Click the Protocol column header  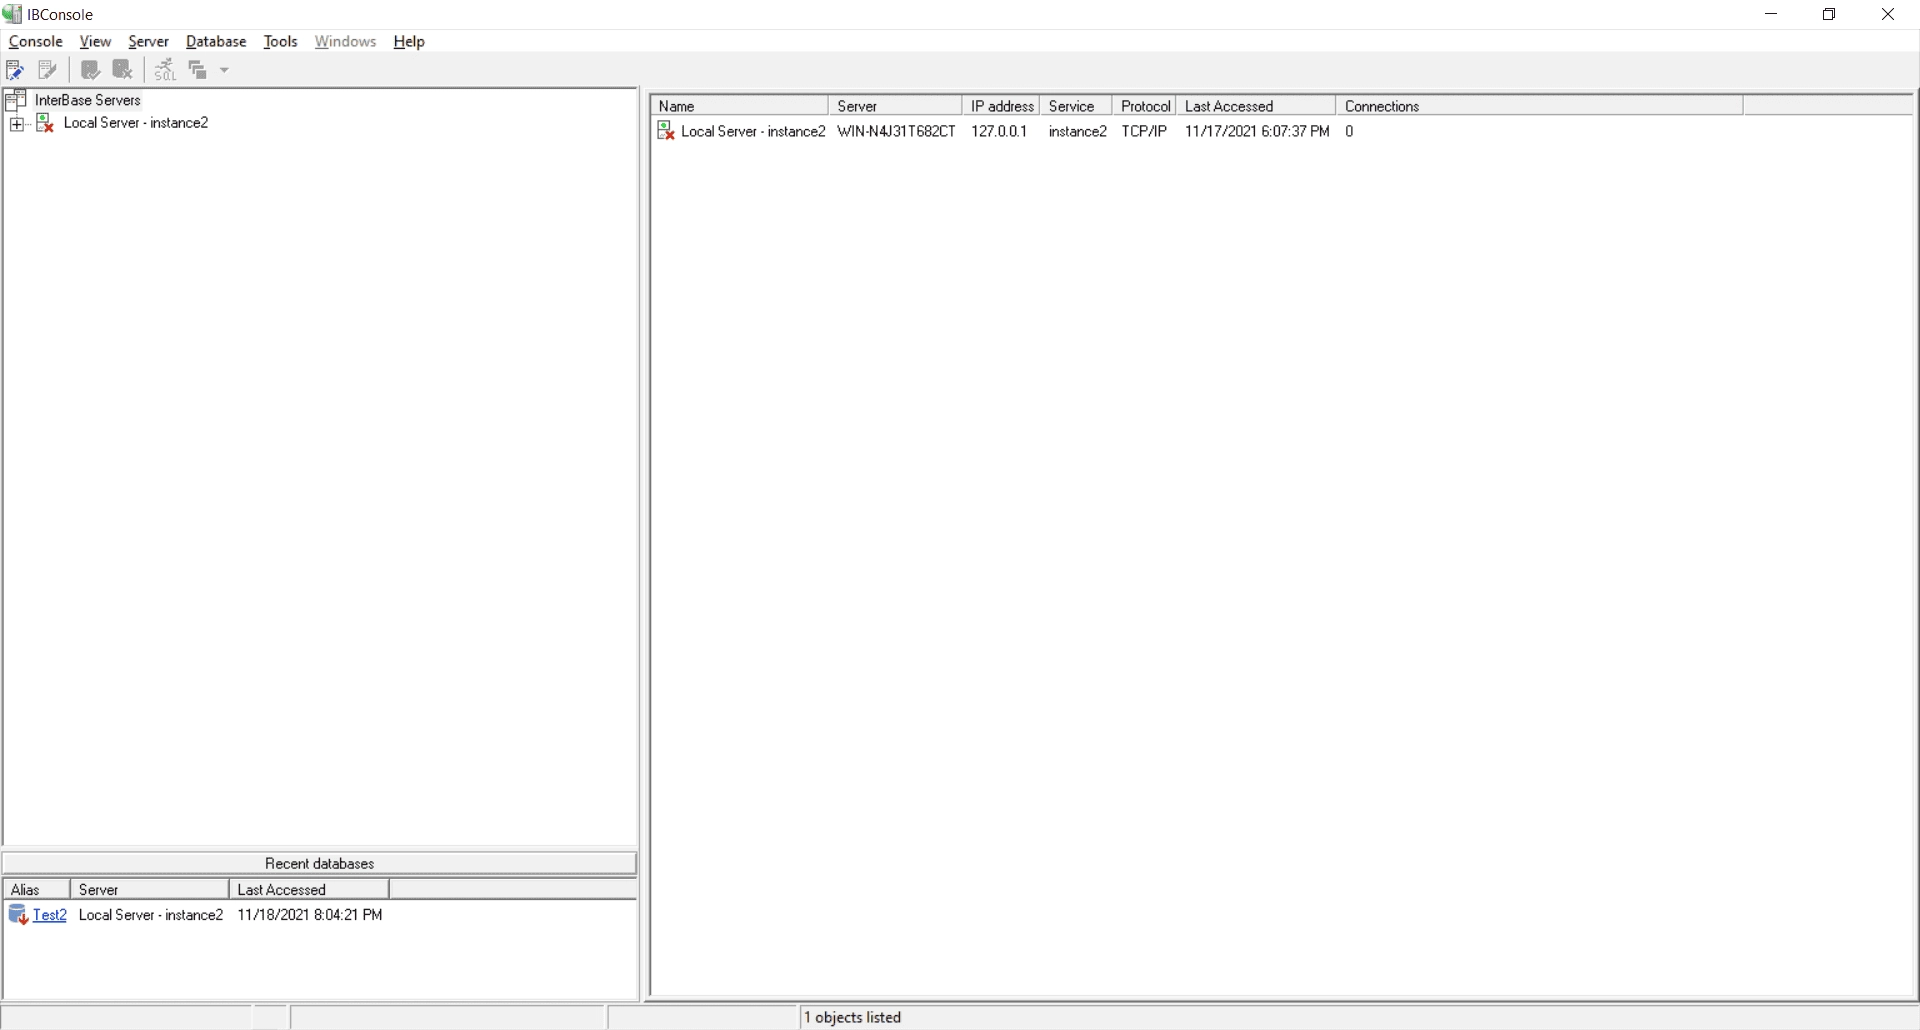[x=1144, y=106]
